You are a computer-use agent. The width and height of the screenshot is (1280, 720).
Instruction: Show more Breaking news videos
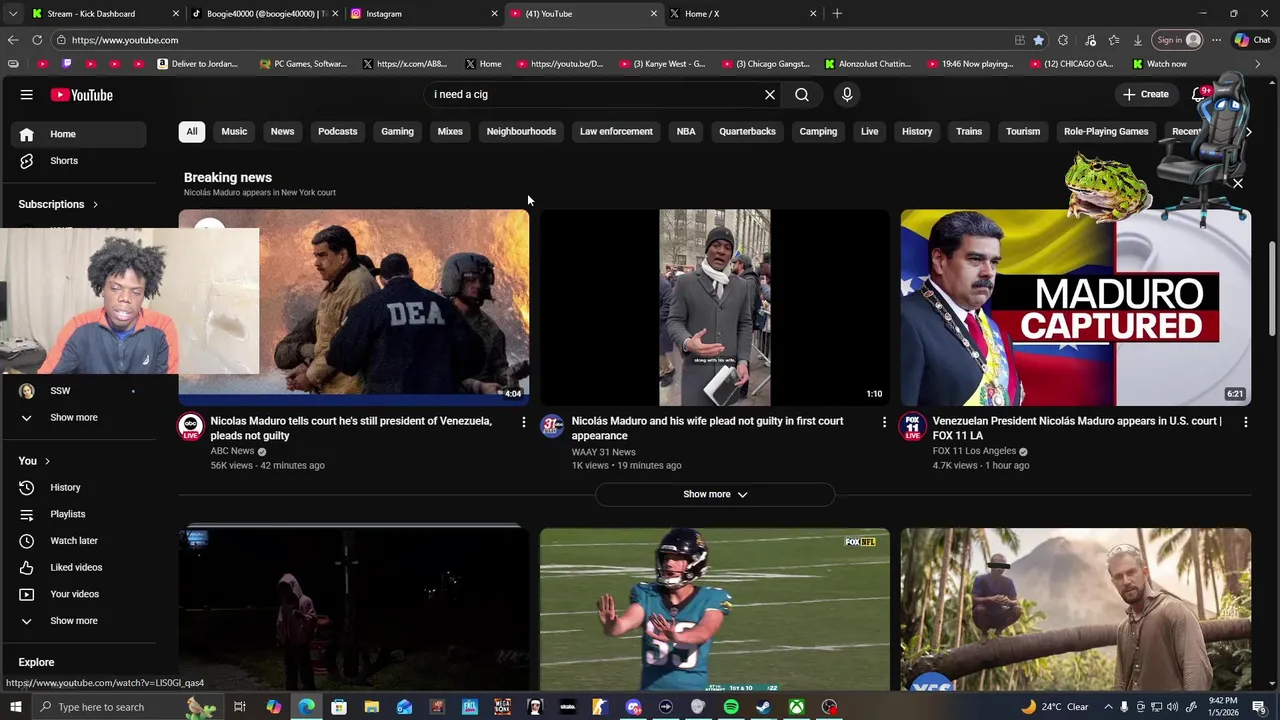715,494
